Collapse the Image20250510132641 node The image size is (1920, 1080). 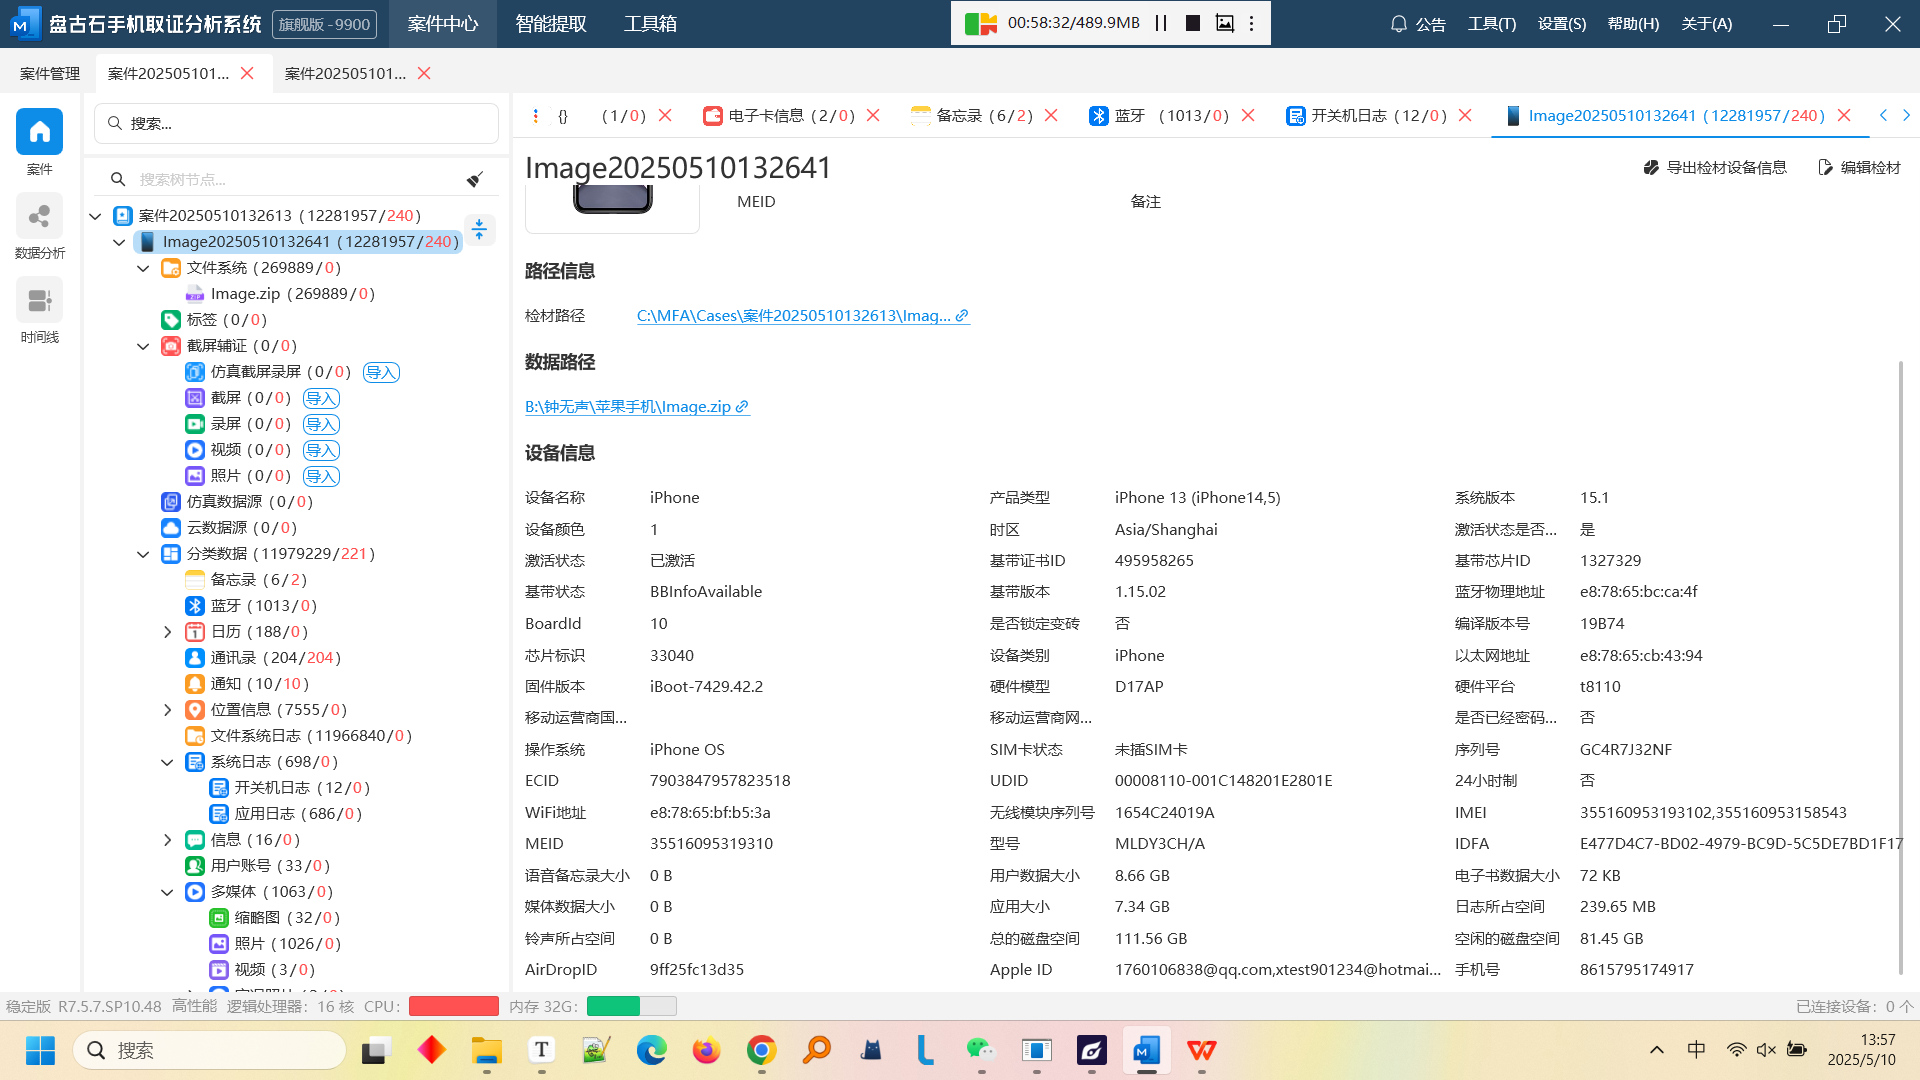119,242
